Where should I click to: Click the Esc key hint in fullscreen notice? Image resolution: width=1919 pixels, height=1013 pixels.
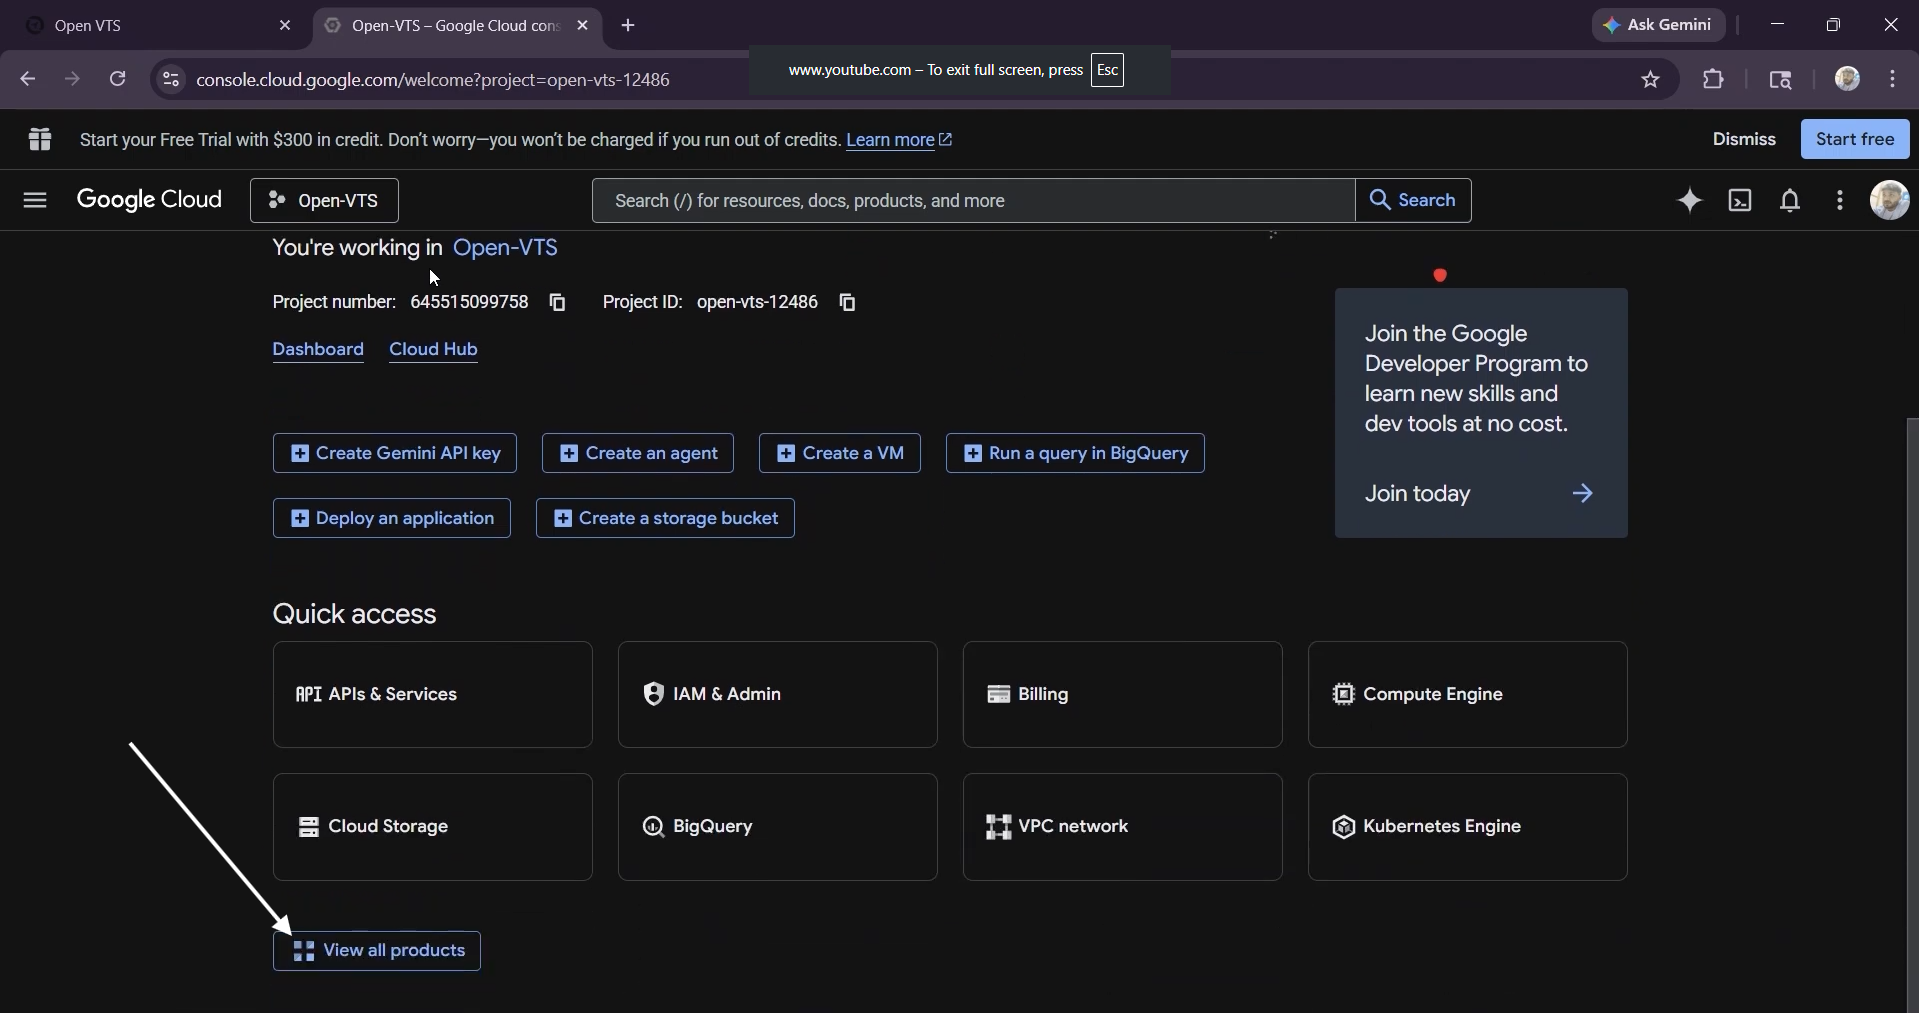[x=1107, y=70]
